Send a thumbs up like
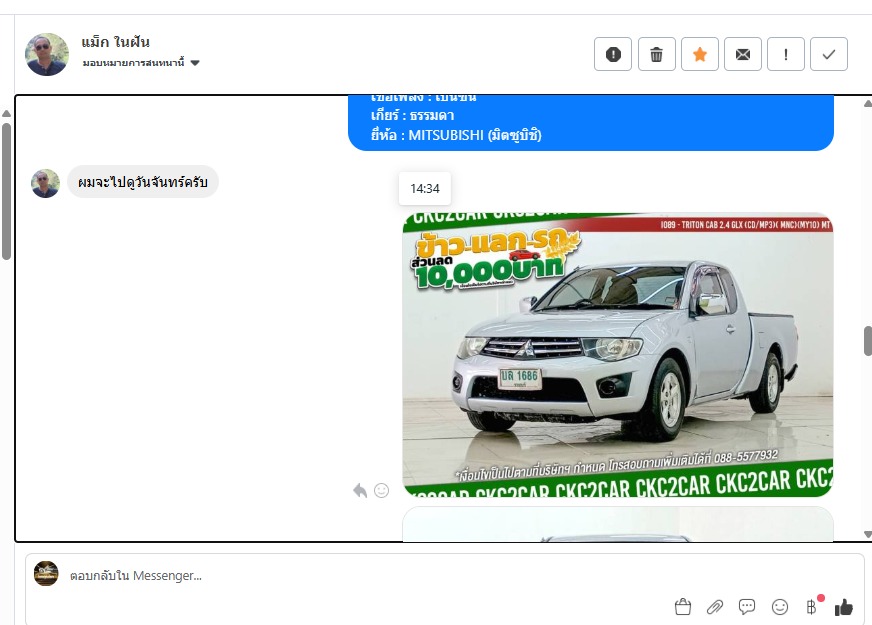872x625 pixels. [844, 607]
